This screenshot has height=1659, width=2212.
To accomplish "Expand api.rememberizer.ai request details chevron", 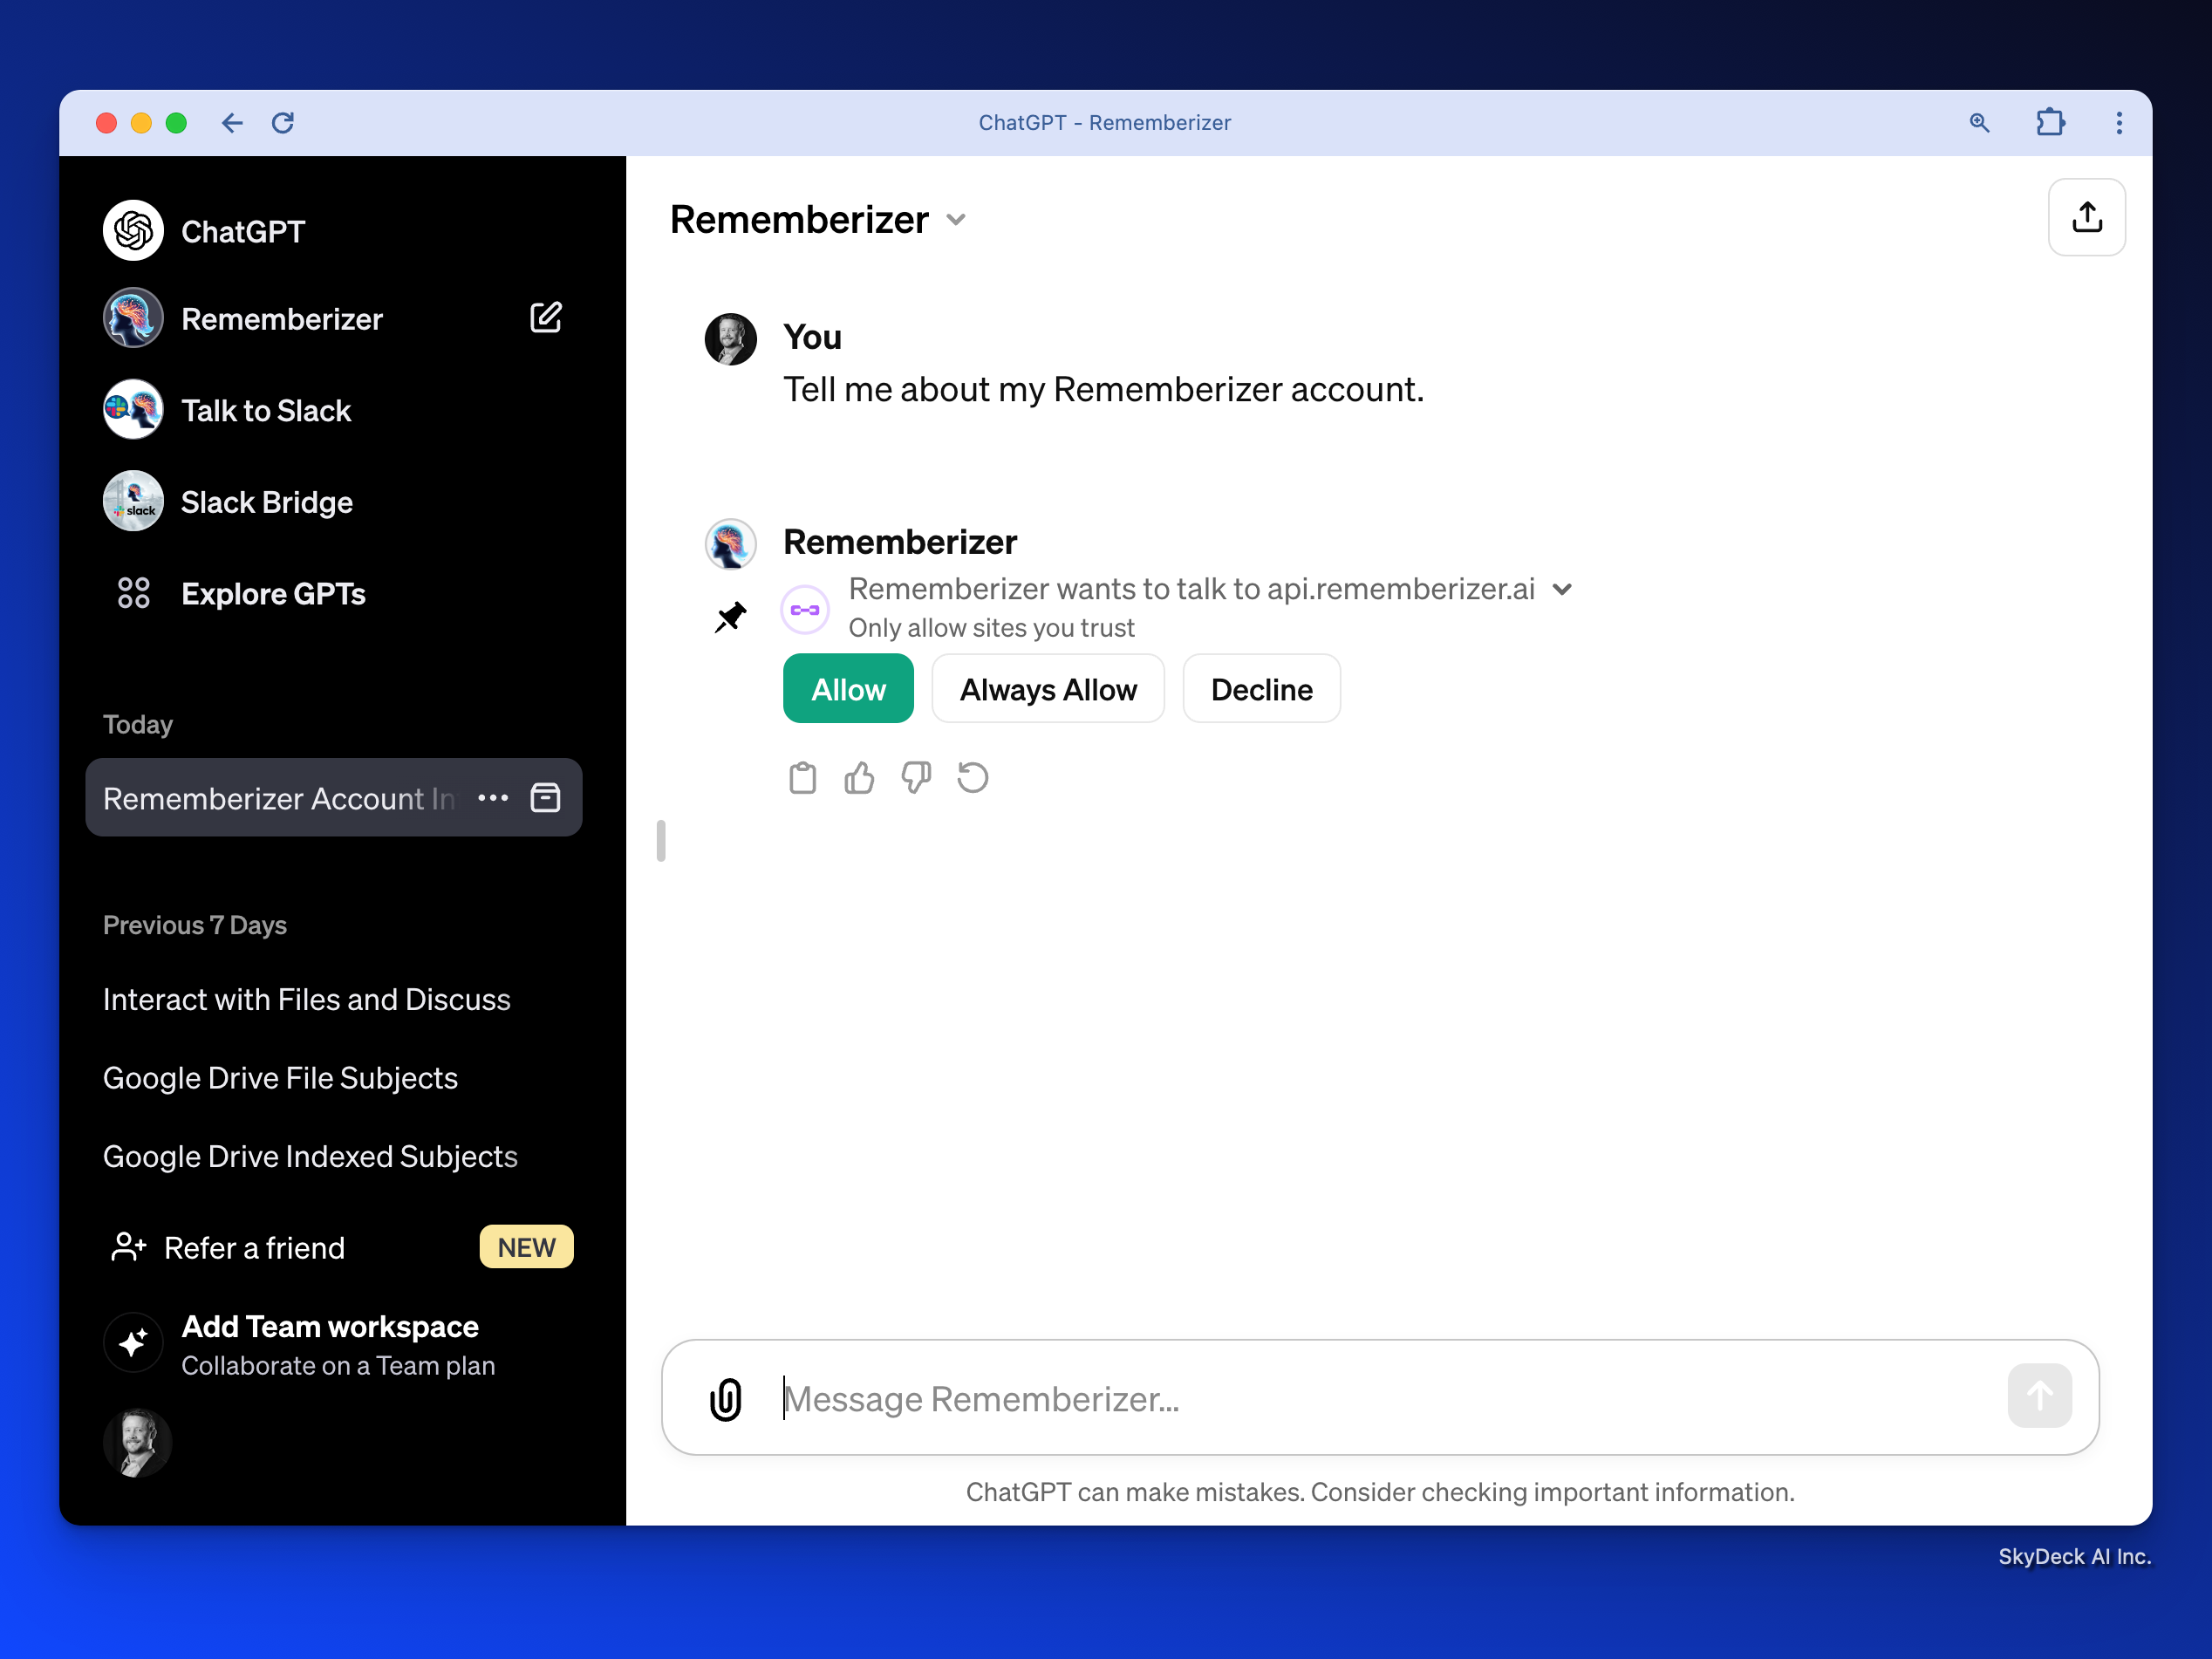I will tap(1562, 589).
